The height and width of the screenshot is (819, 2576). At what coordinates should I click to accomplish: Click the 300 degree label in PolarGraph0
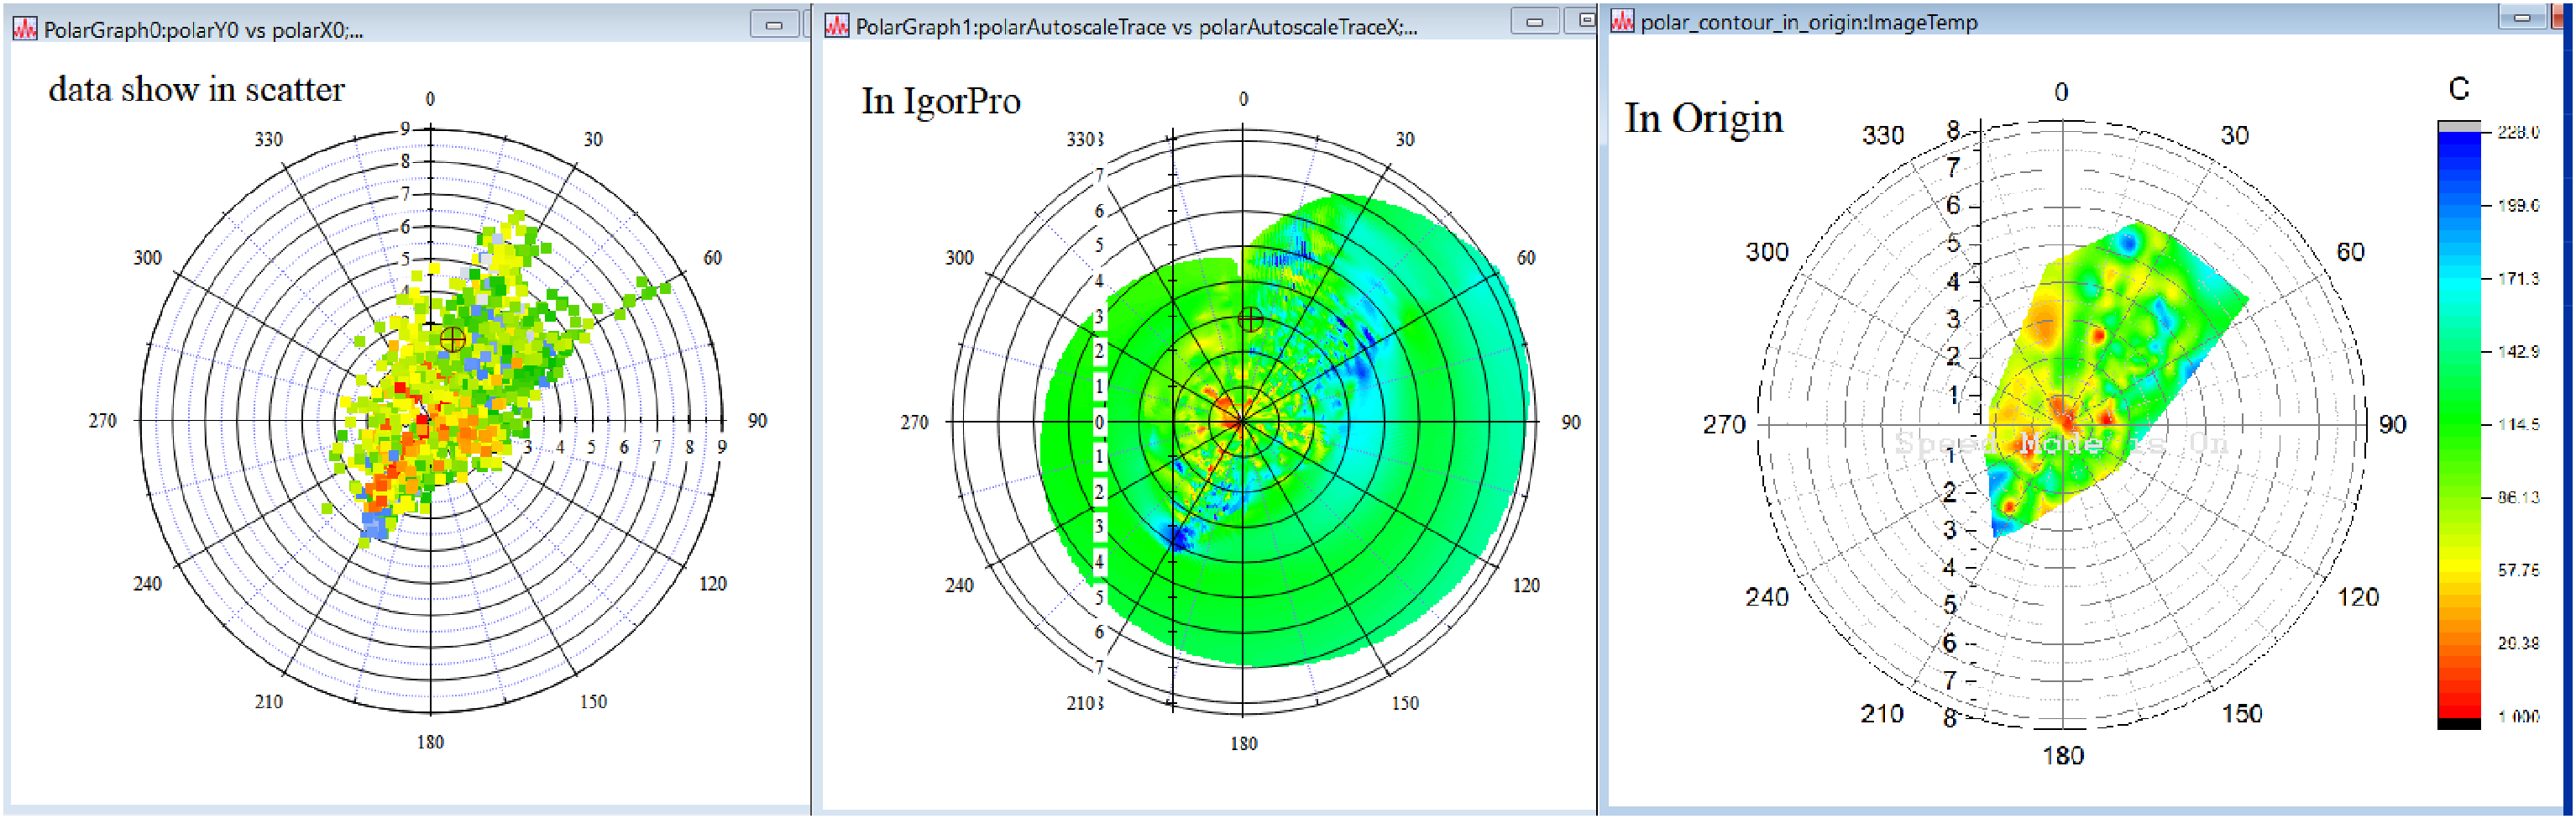[x=147, y=258]
